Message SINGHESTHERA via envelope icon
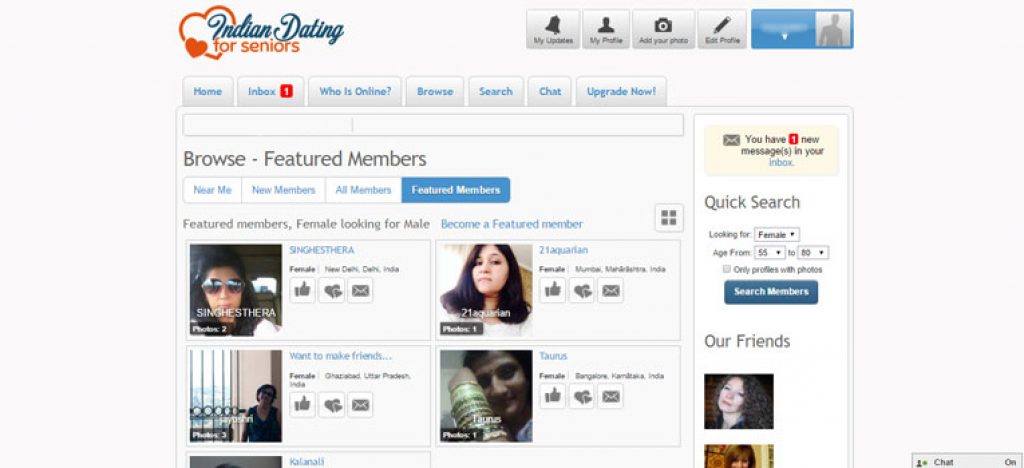Viewport: 1024px width, 468px height. [360, 290]
